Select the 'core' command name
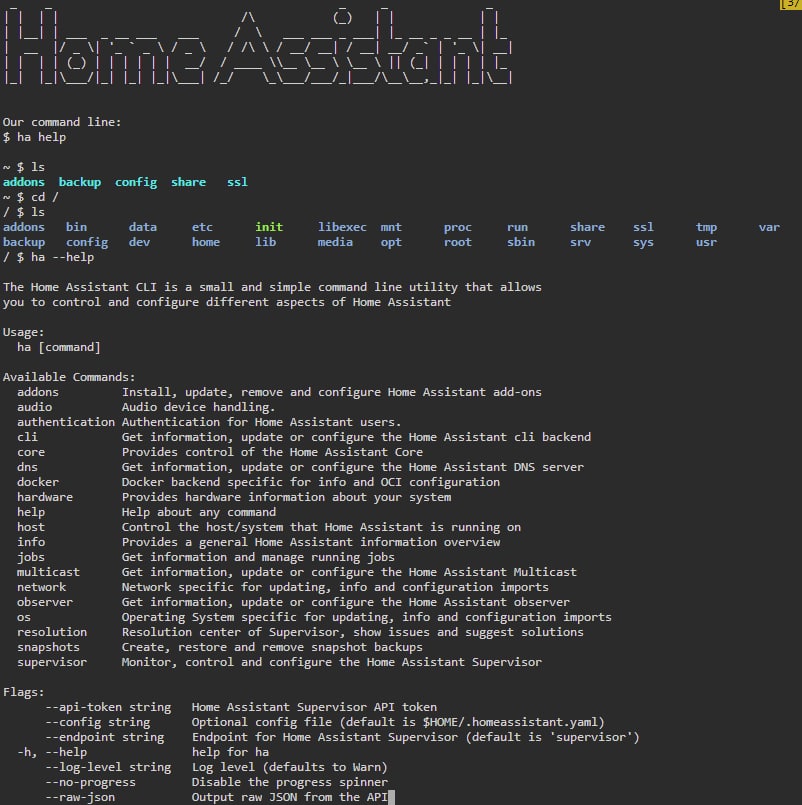 [31, 452]
